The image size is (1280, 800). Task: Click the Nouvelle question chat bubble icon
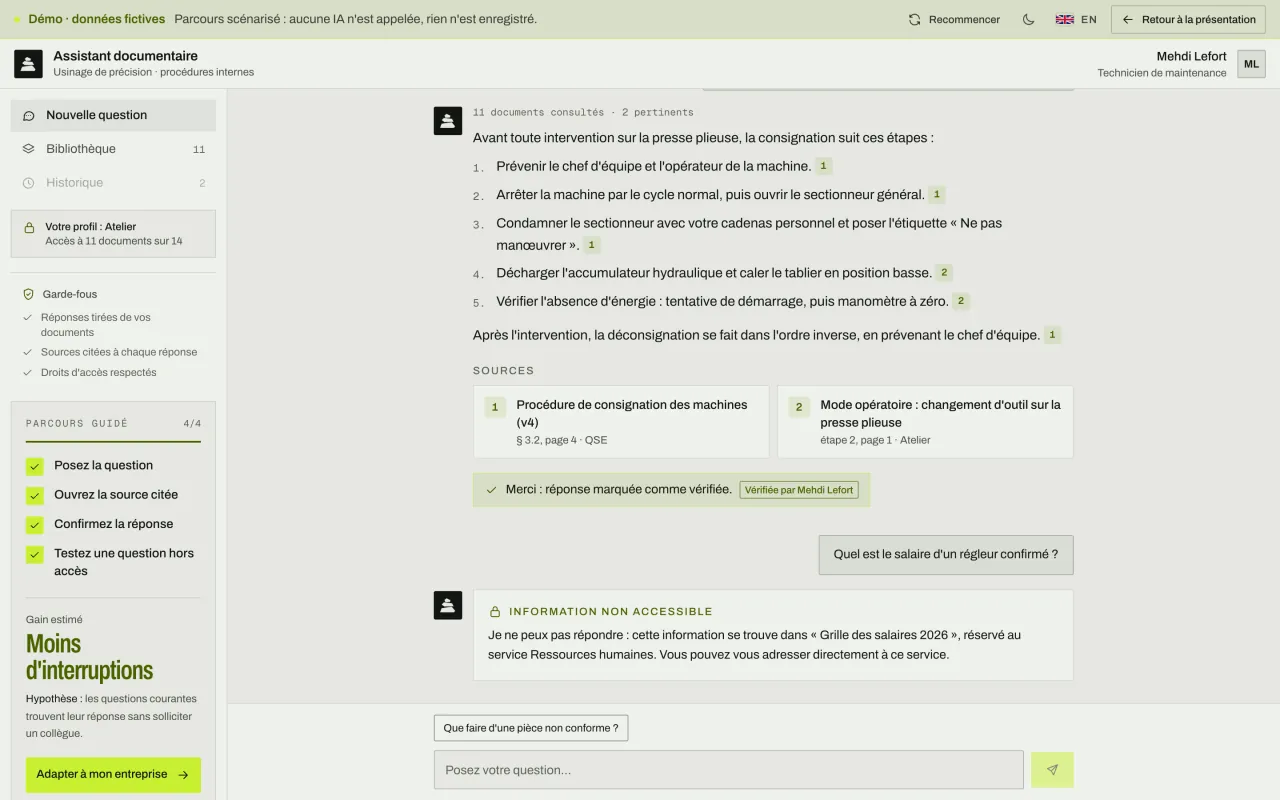coord(29,115)
